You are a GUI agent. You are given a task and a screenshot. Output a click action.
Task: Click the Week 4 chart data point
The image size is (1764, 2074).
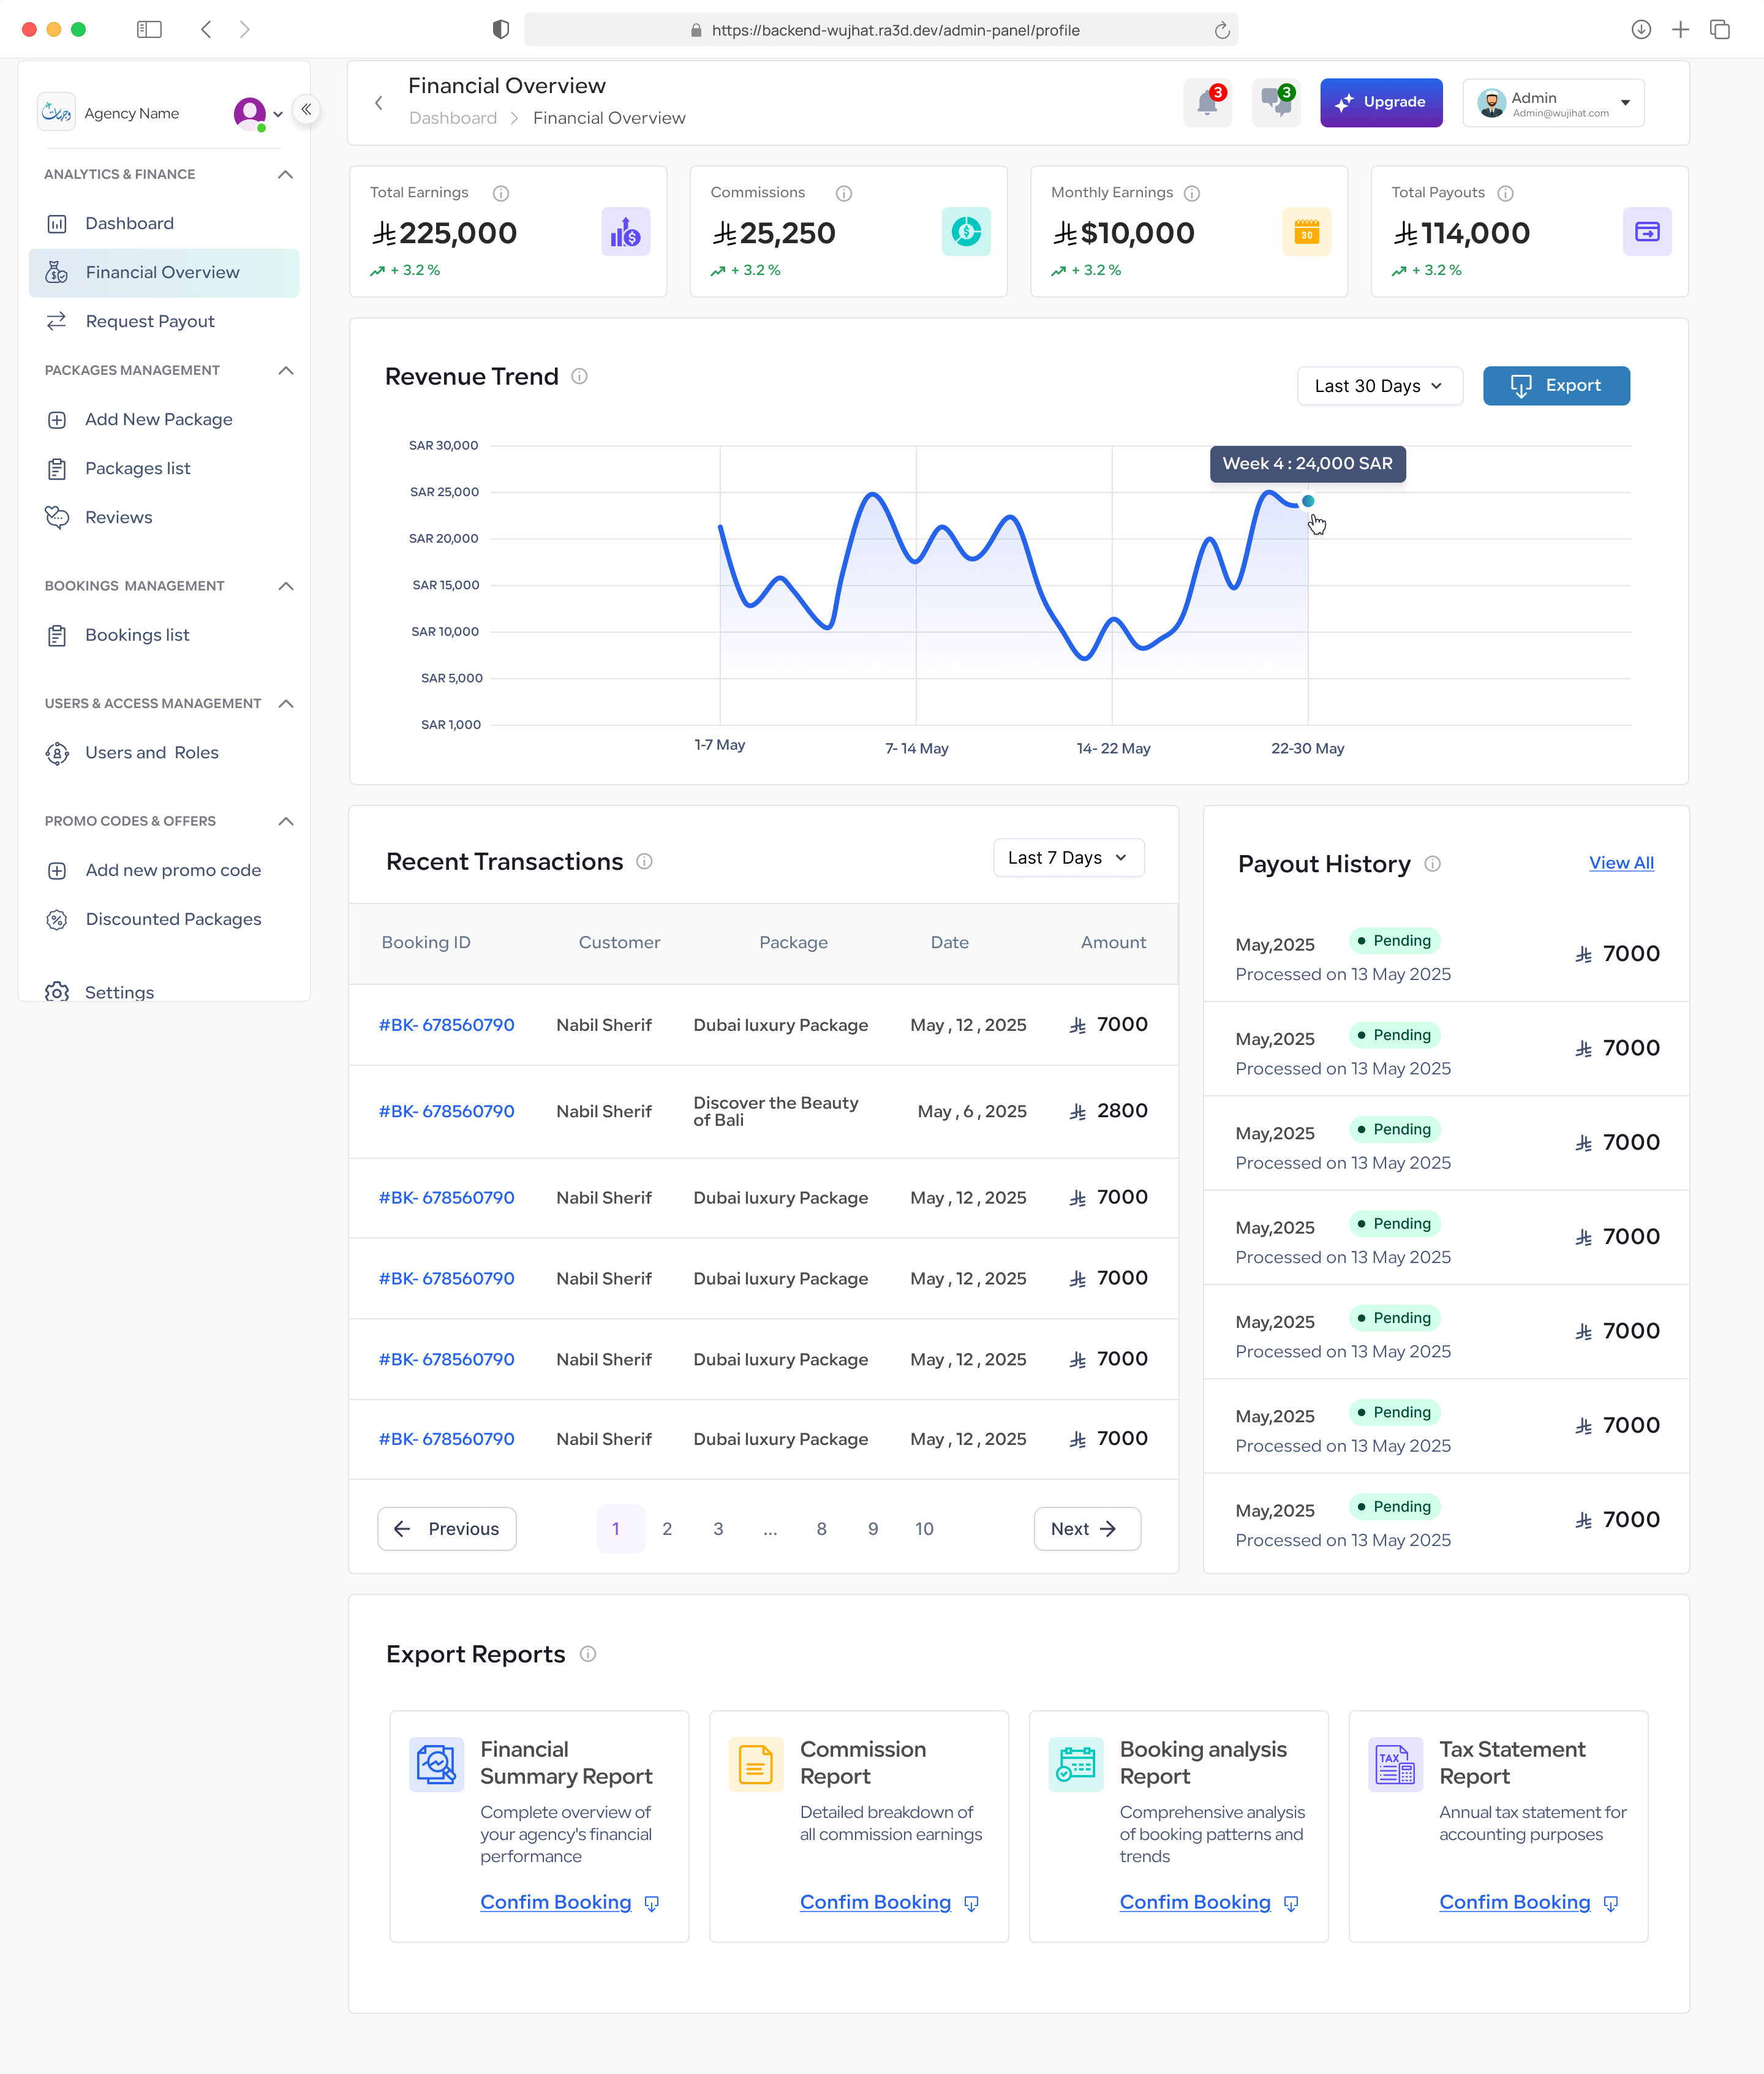point(1308,501)
